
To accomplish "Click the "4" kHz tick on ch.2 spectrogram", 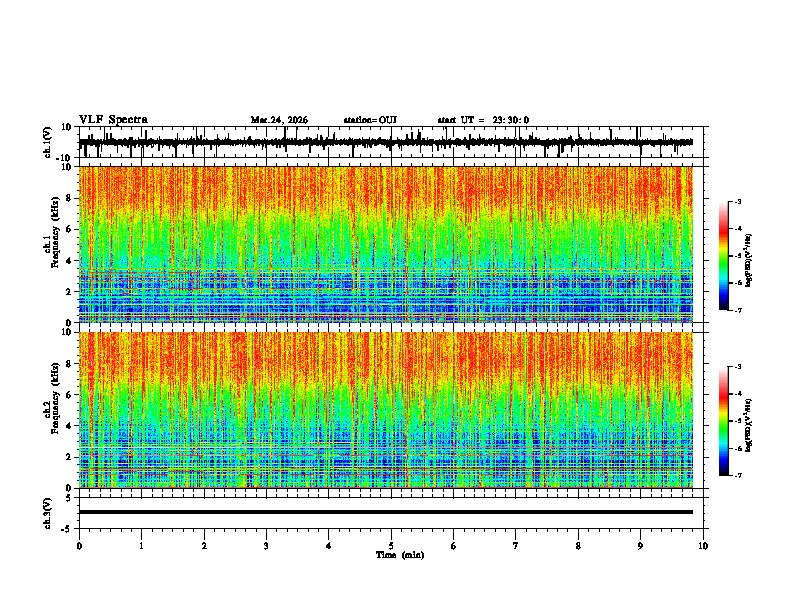I will coord(69,426).
